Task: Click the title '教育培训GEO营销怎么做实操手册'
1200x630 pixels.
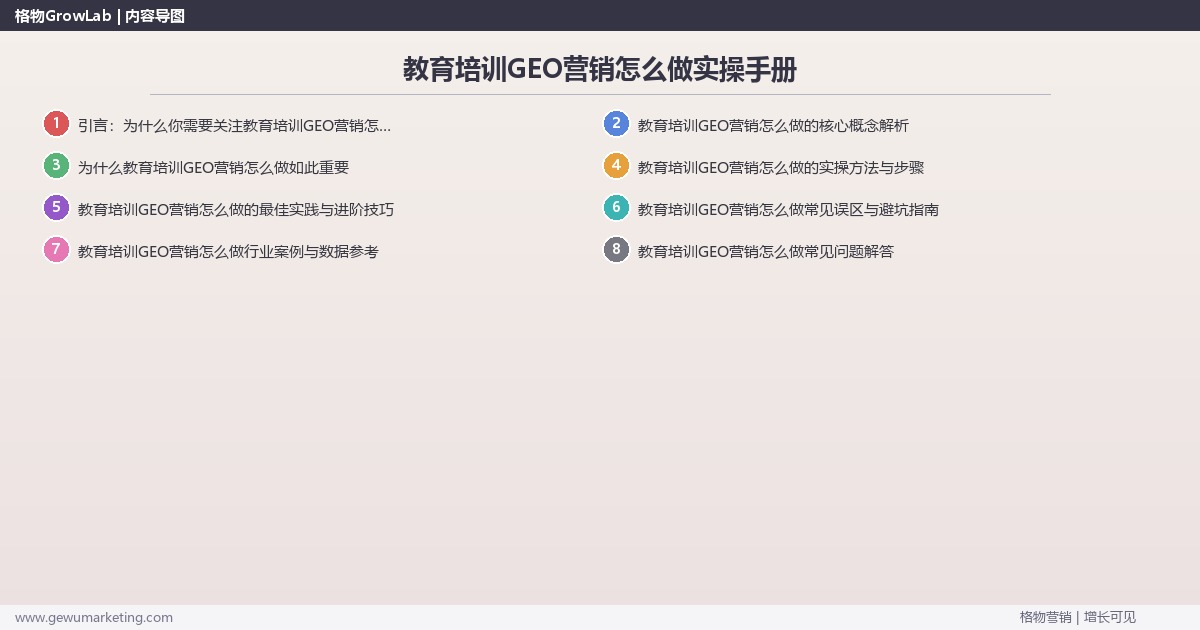Action: tap(600, 69)
